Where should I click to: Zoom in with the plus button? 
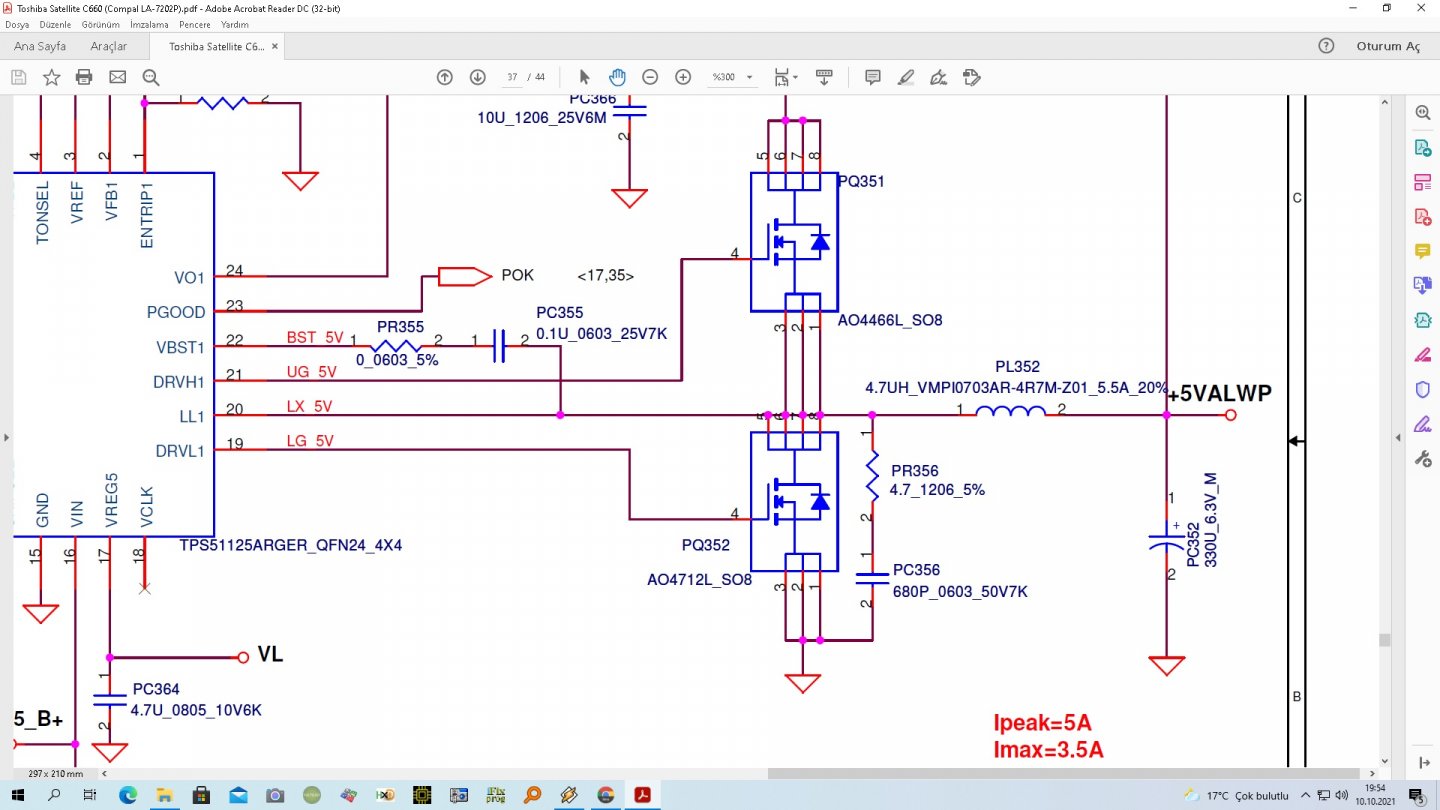tap(683, 77)
